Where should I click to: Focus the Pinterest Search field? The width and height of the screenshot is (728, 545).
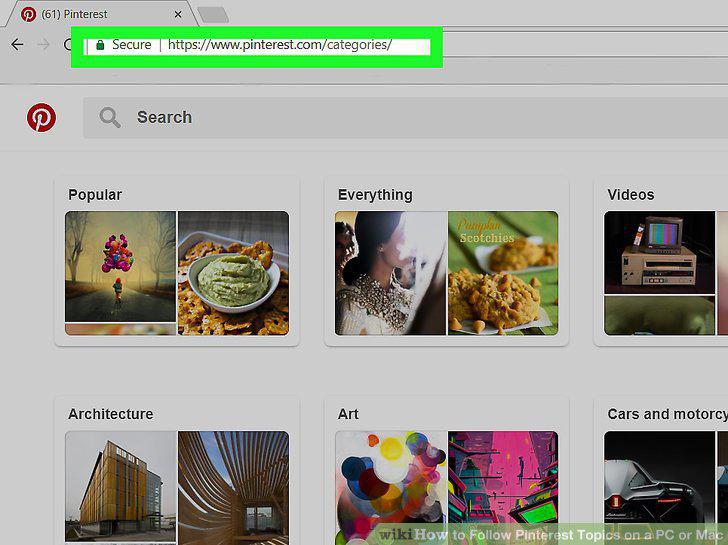click(405, 117)
